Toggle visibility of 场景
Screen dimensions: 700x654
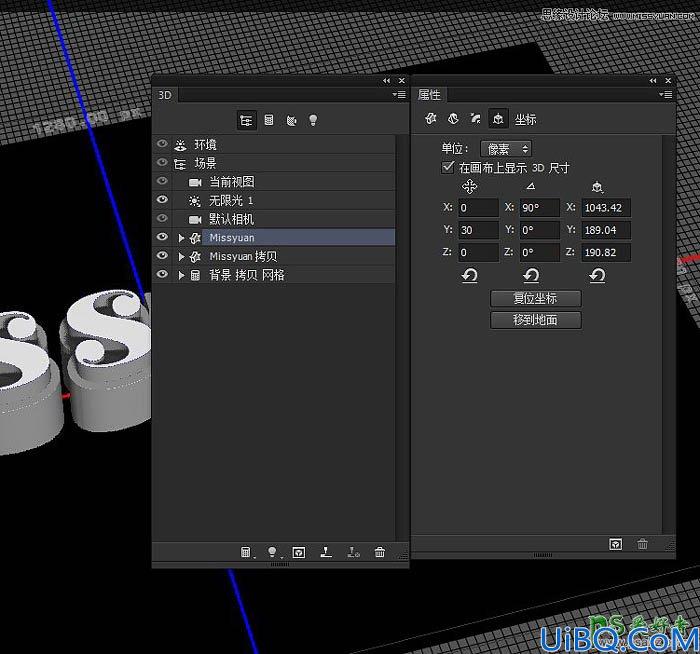(x=162, y=162)
